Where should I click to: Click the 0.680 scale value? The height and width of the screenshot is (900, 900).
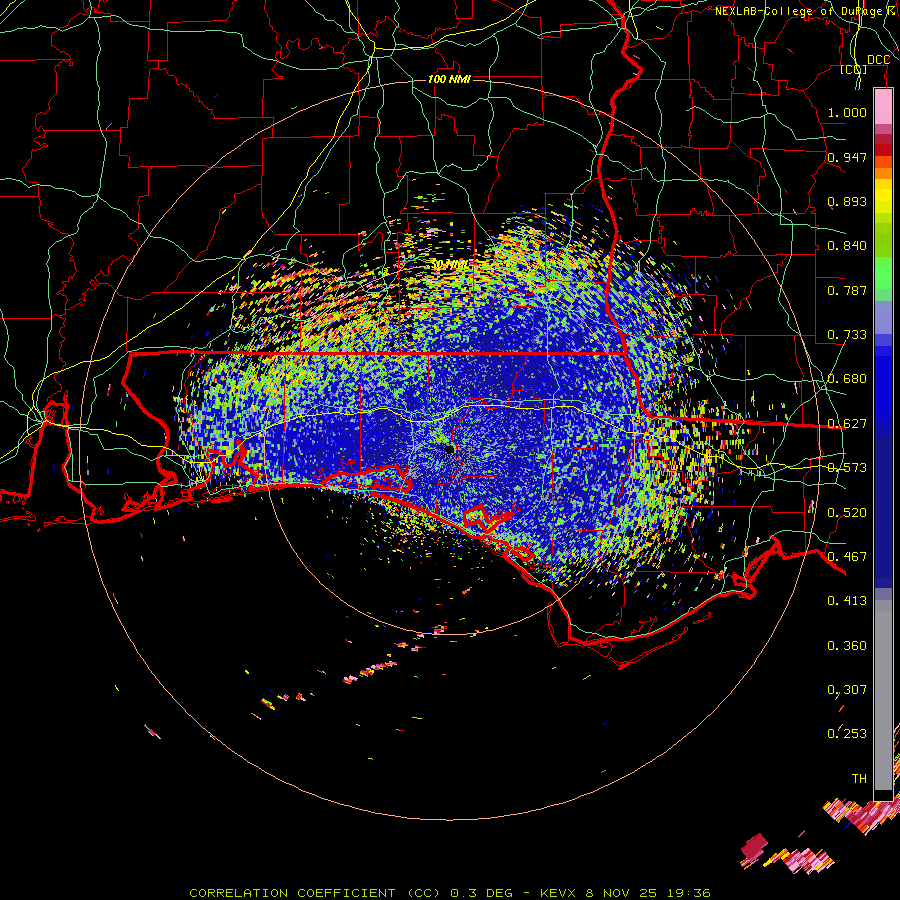point(847,379)
